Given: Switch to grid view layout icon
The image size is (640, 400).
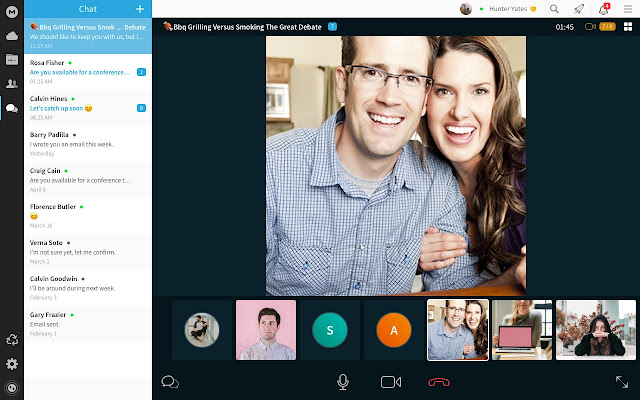Looking at the screenshot, I should 628,27.
